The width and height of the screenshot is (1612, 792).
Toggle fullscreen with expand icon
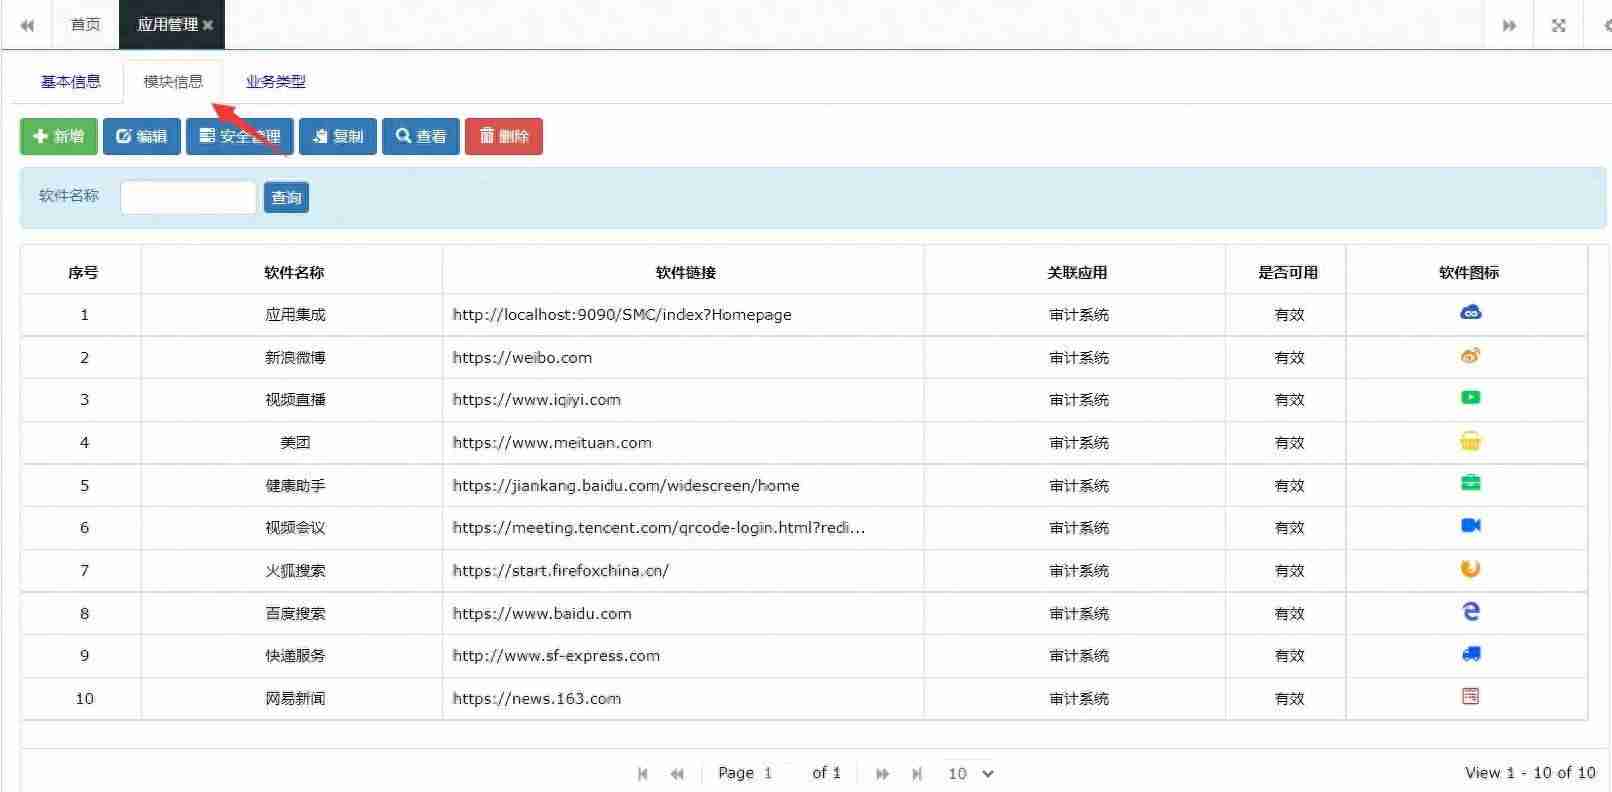click(x=1558, y=25)
